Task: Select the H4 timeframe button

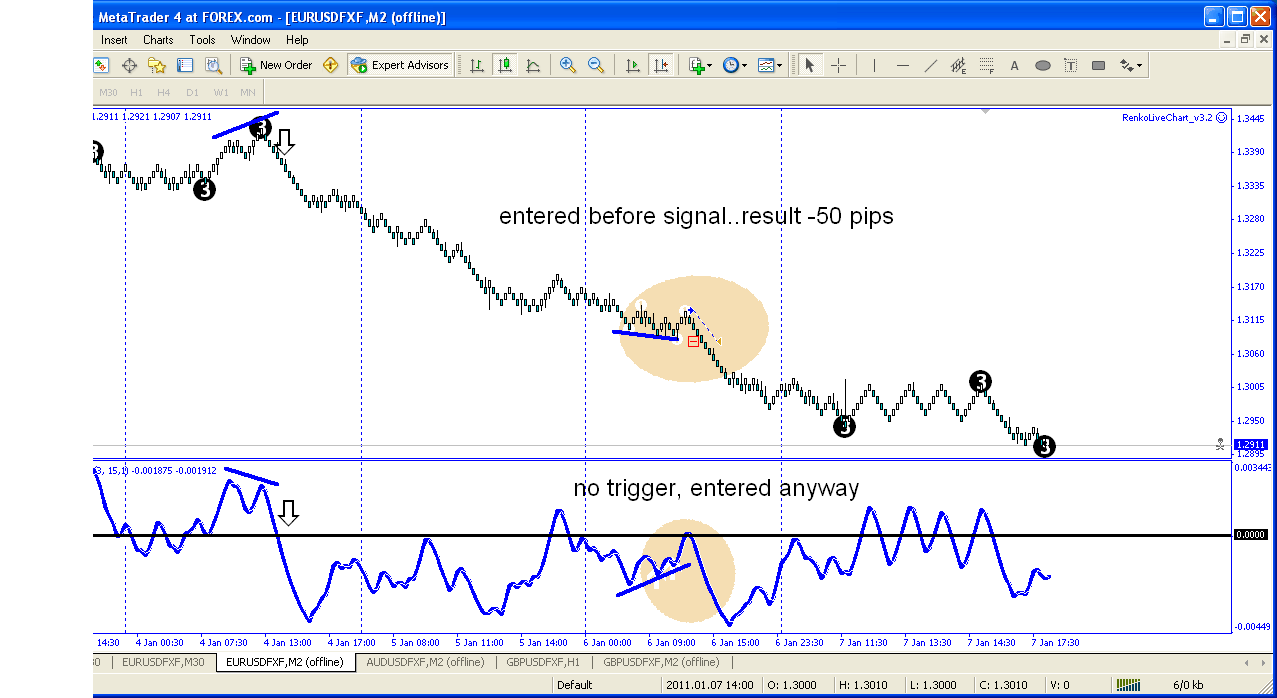Action: point(164,93)
